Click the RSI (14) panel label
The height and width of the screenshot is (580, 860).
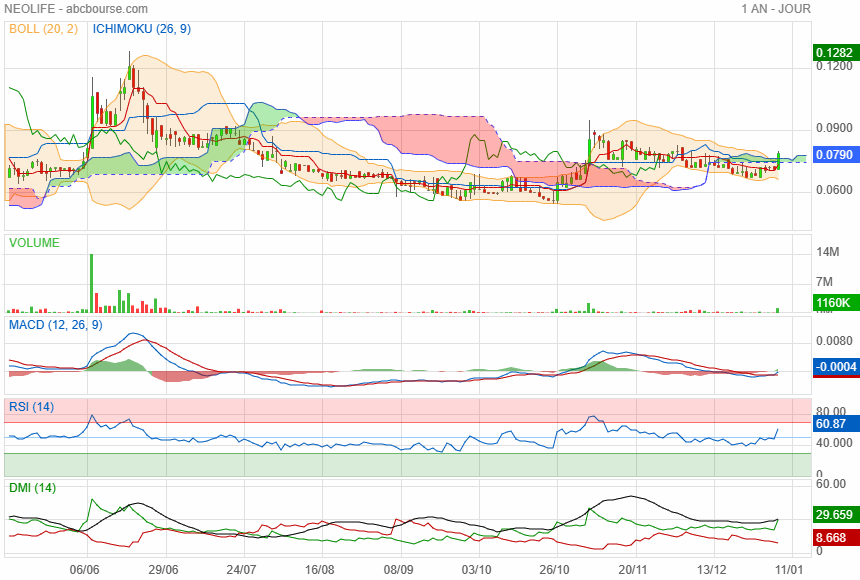click(31, 407)
